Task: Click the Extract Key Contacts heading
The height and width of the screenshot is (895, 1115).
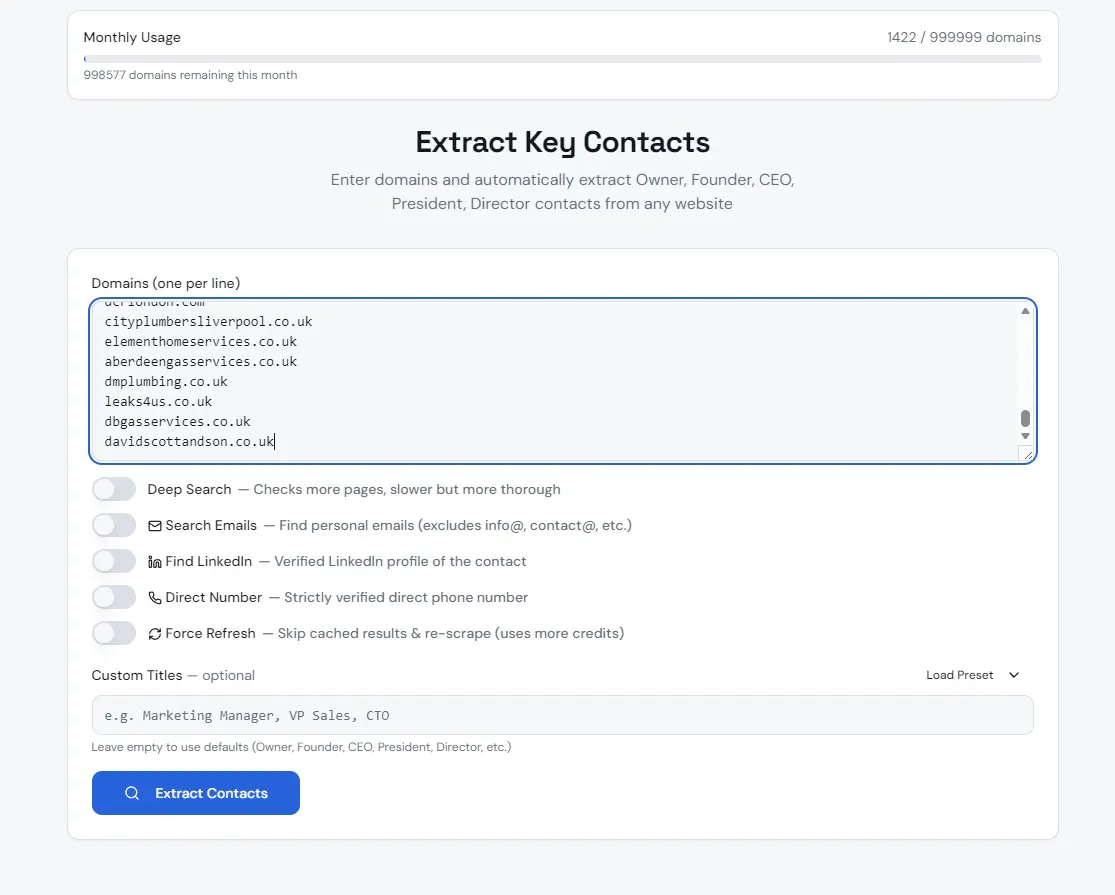Action: 562,142
